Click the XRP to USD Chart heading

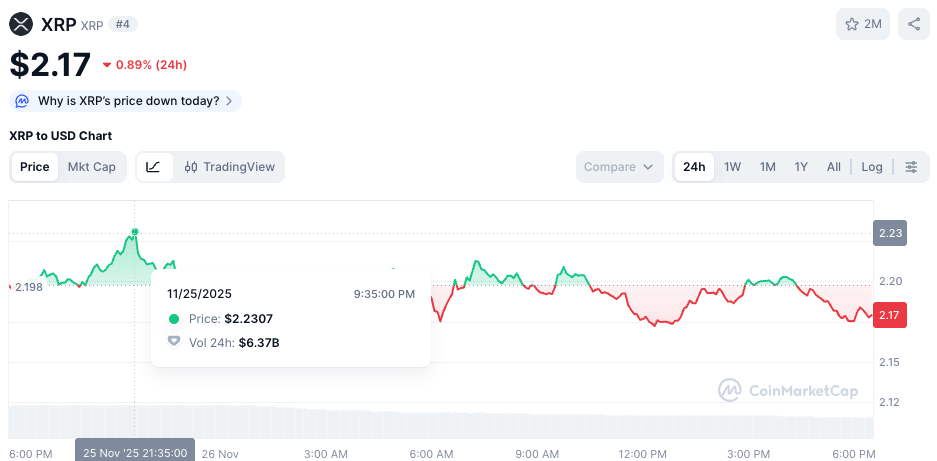pyautogui.click(x=60, y=136)
